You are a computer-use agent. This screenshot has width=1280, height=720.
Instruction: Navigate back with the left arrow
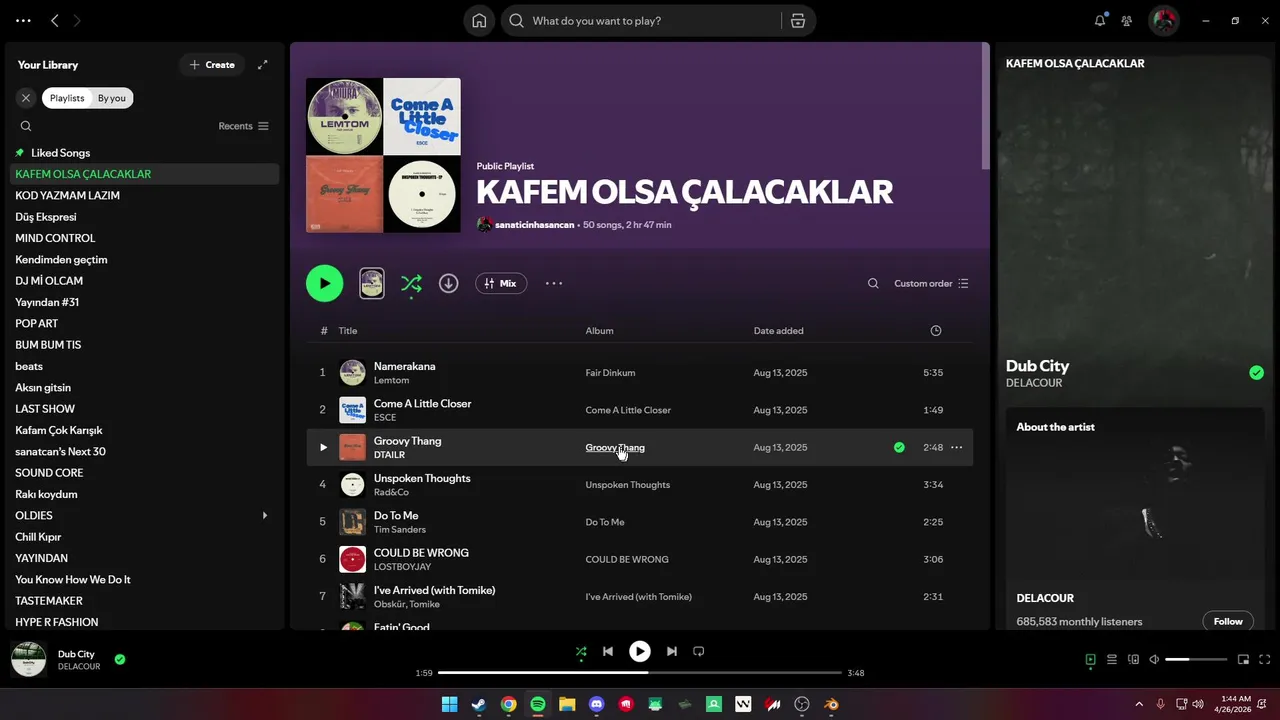[55, 20]
